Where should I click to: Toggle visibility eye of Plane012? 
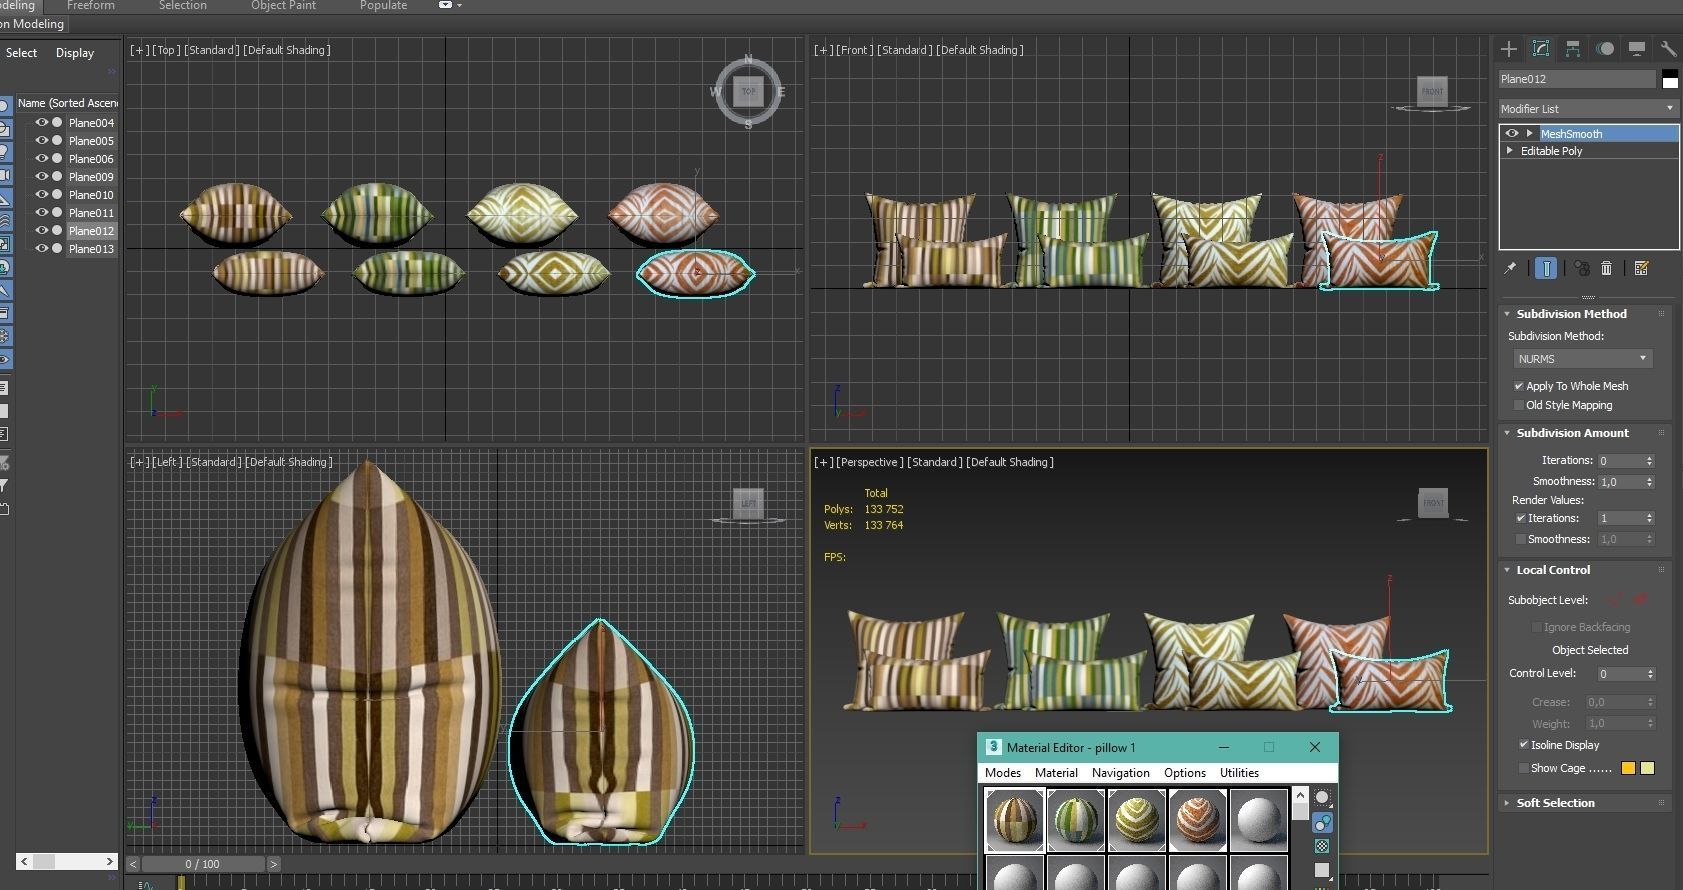coord(42,230)
